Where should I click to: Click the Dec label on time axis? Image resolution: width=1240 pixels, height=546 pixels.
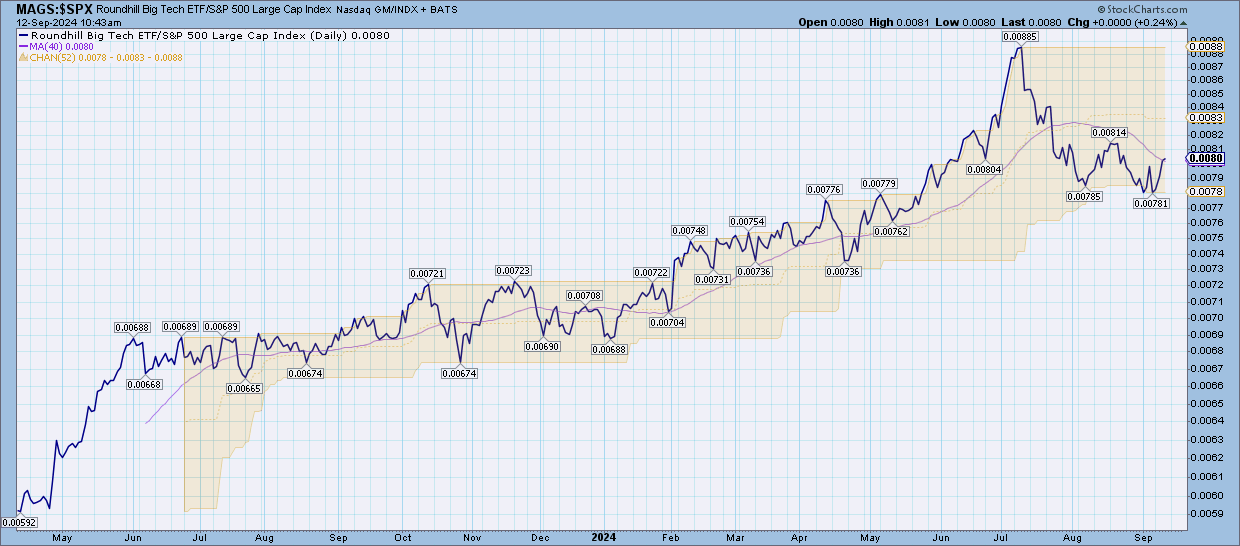tap(538, 537)
